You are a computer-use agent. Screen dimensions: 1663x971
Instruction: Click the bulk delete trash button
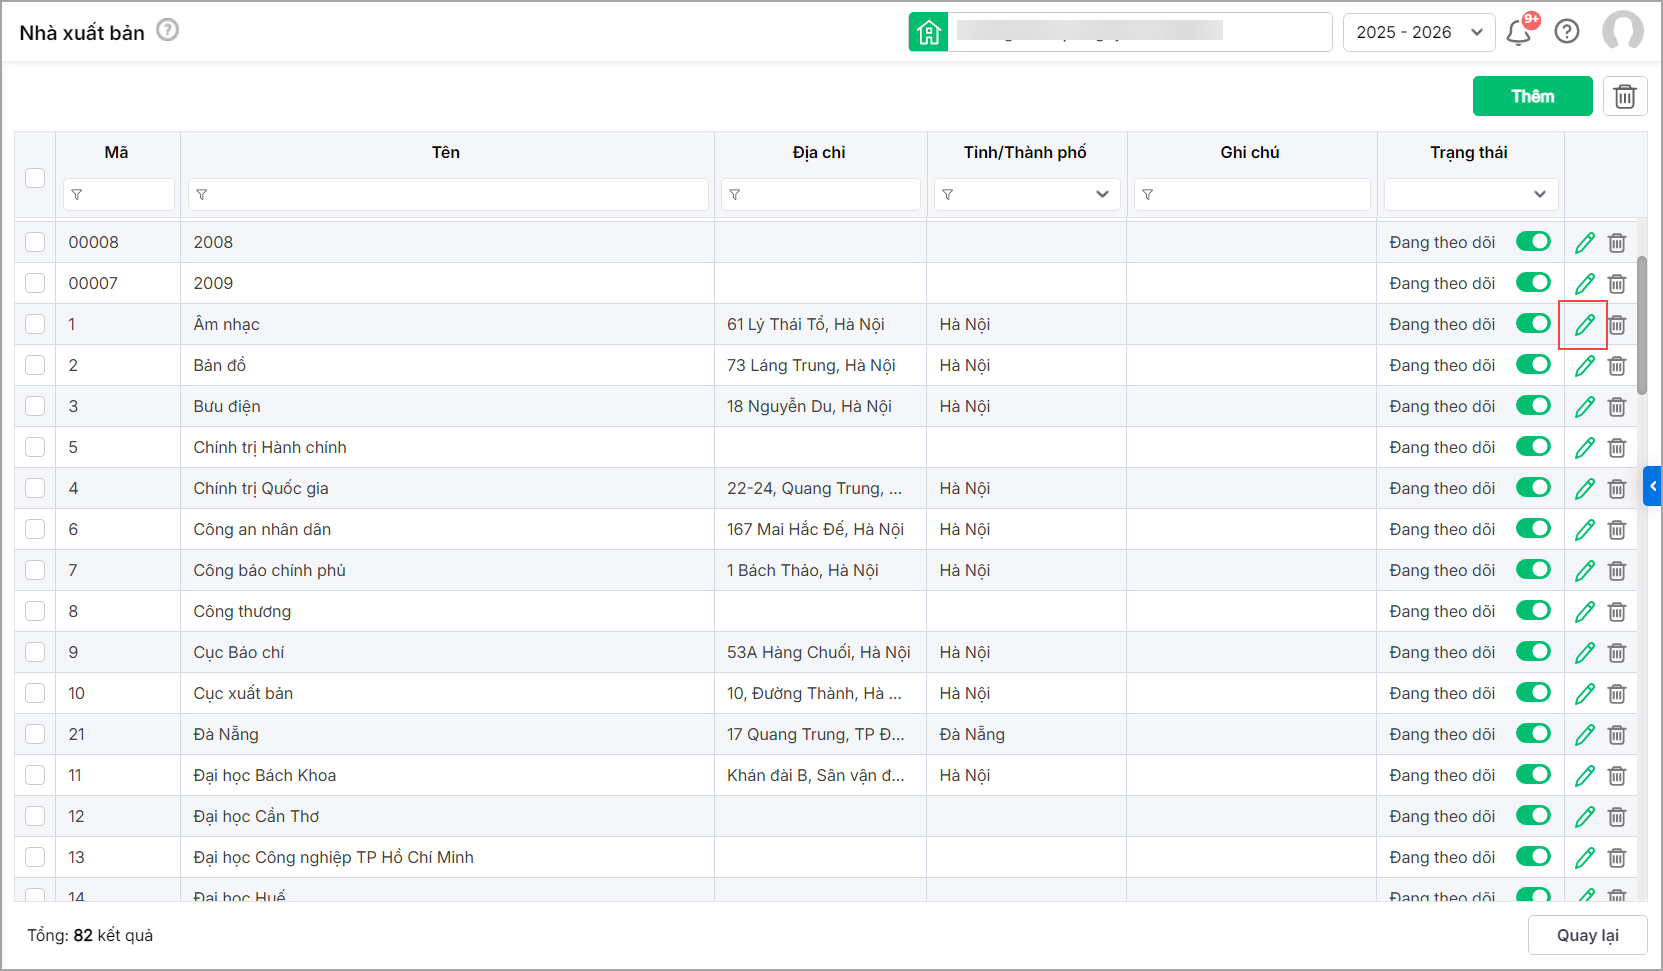1625,96
